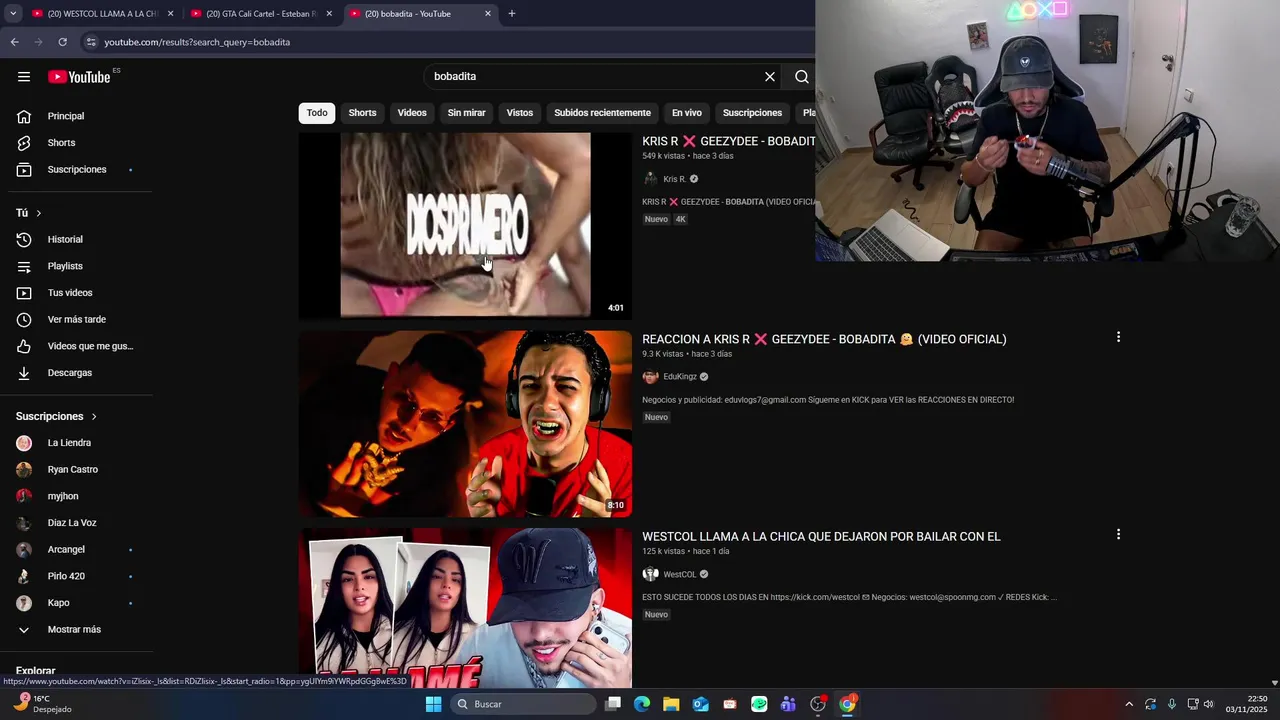
Task: Play the EduKingz reaction thumbnail
Action: [465, 424]
